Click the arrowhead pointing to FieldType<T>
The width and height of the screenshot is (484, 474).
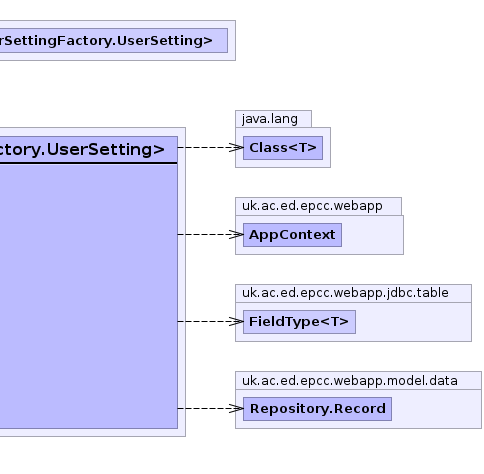[x=236, y=322]
